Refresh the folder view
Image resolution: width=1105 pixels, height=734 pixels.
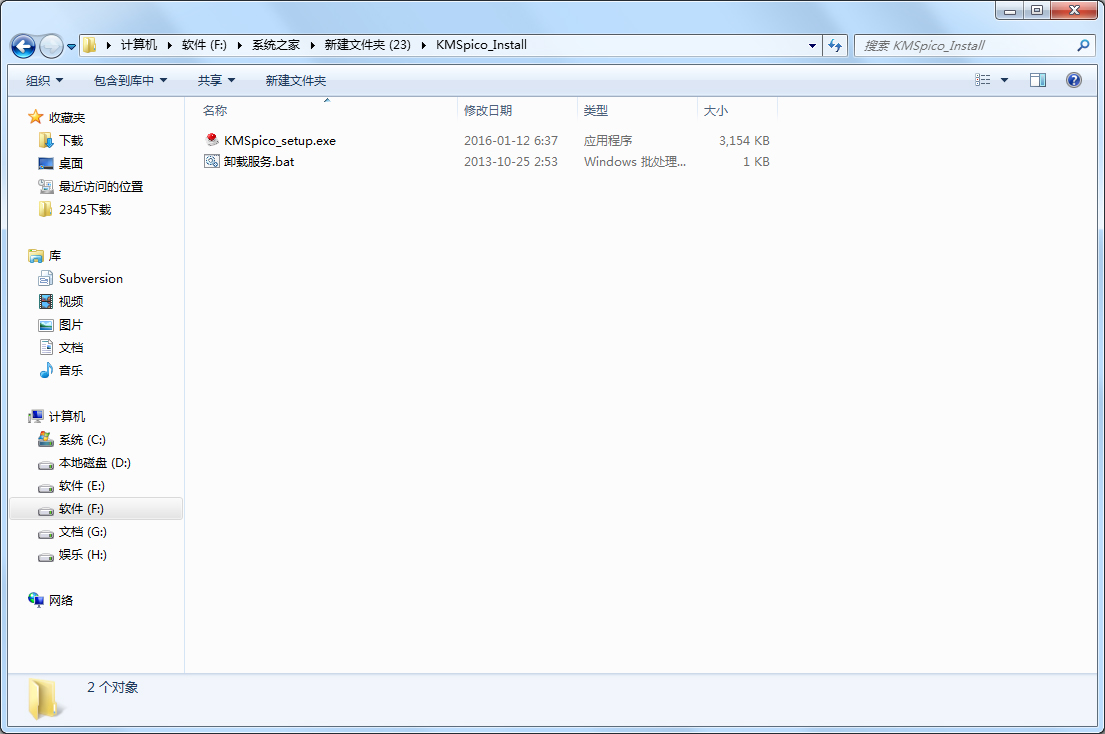pyautogui.click(x=835, y=46)
